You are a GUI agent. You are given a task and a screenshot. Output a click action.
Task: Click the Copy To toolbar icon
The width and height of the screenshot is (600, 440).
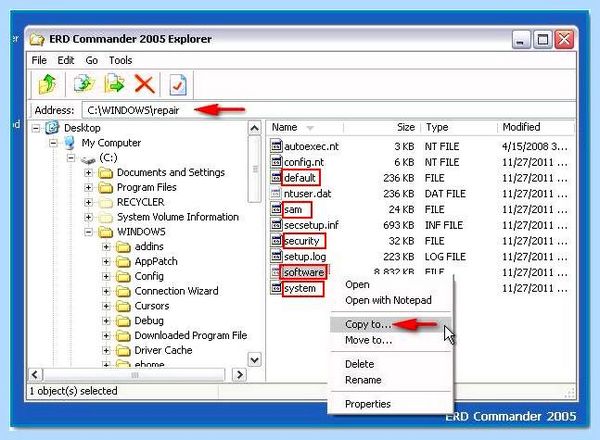click(x=84, y=84)
